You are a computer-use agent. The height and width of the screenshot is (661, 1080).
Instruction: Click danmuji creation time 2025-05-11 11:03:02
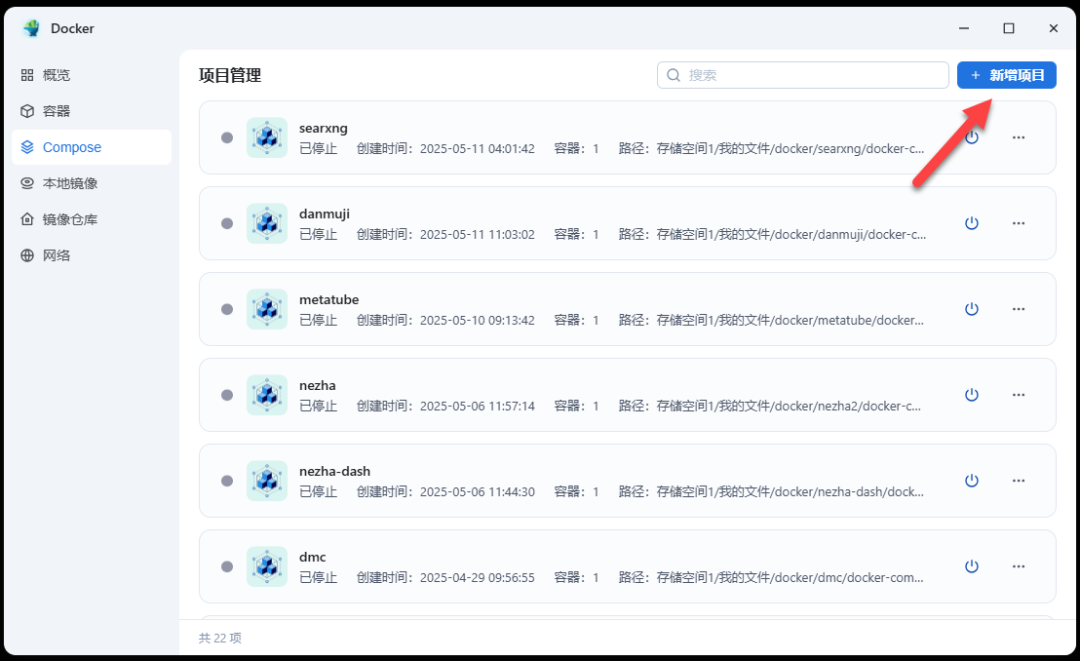point(477,235)
